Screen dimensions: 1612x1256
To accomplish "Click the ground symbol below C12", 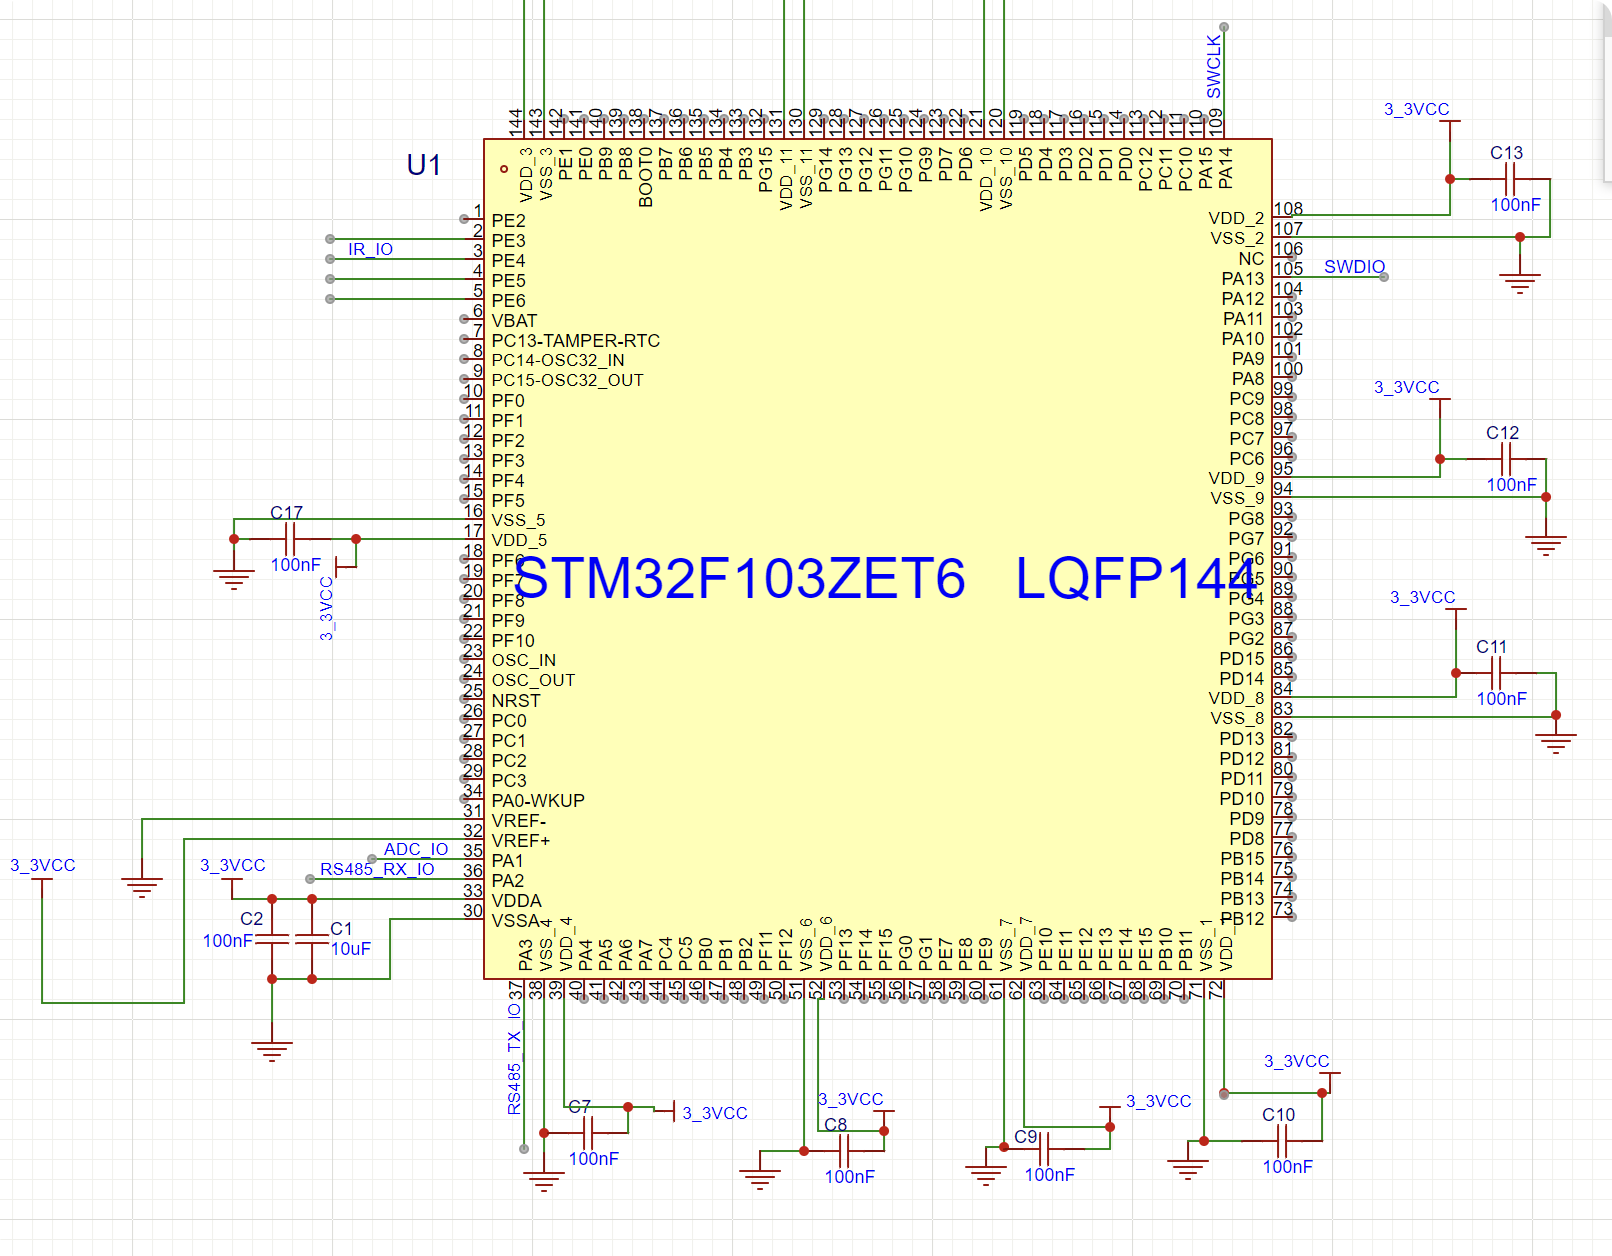I will (x=1546, y=544).
